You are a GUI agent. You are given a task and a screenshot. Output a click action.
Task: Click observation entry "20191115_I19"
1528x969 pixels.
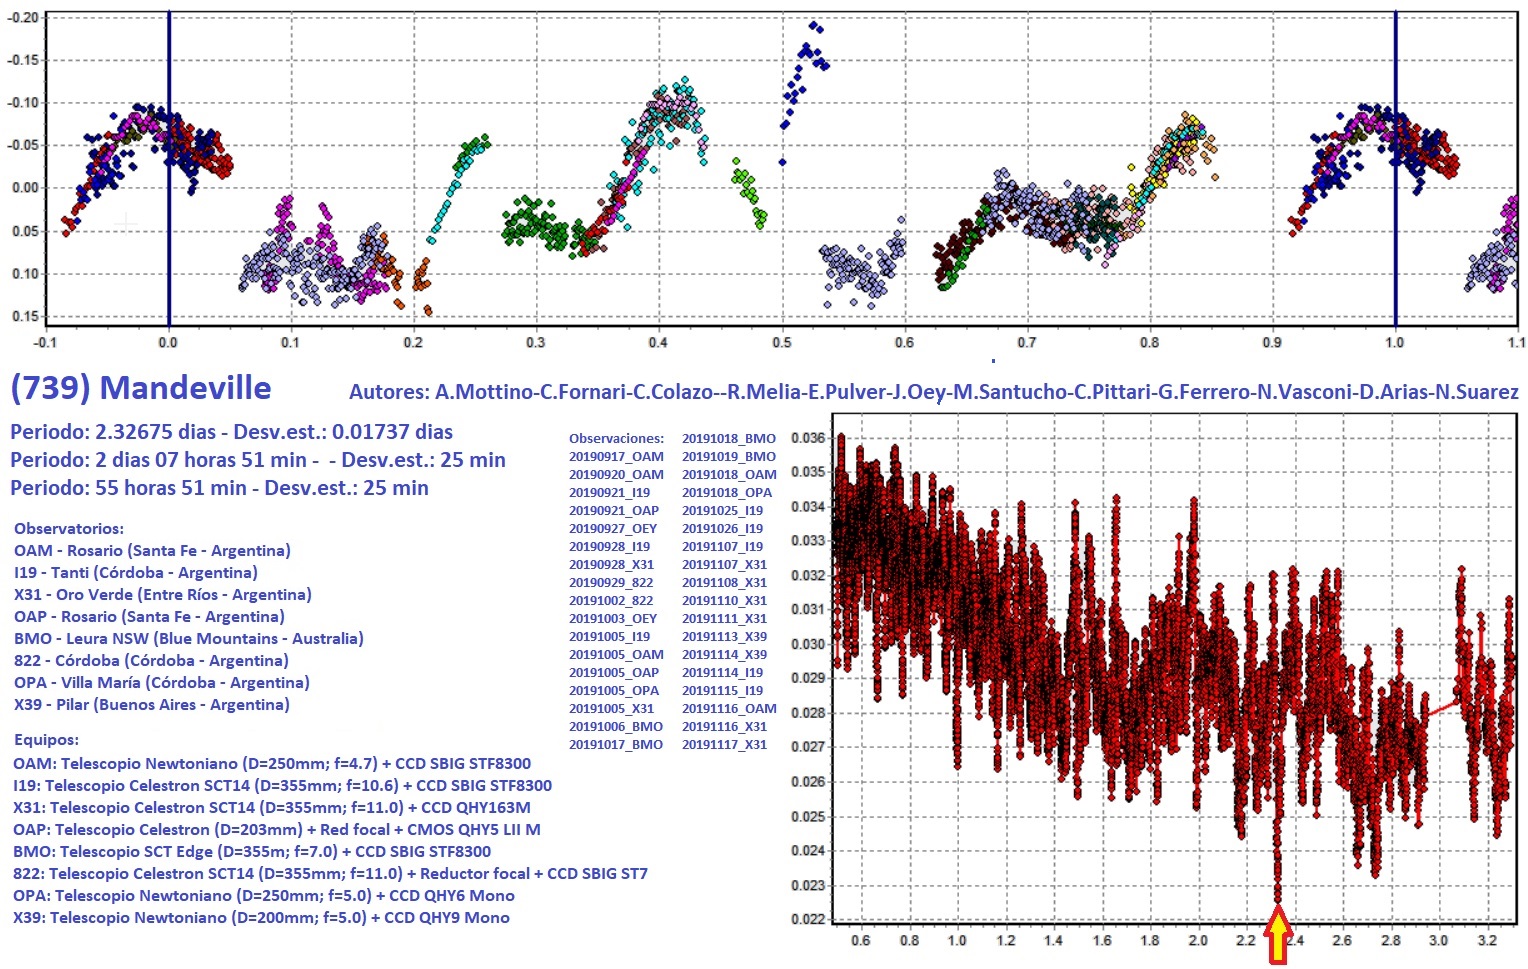[x=722, y=690]
